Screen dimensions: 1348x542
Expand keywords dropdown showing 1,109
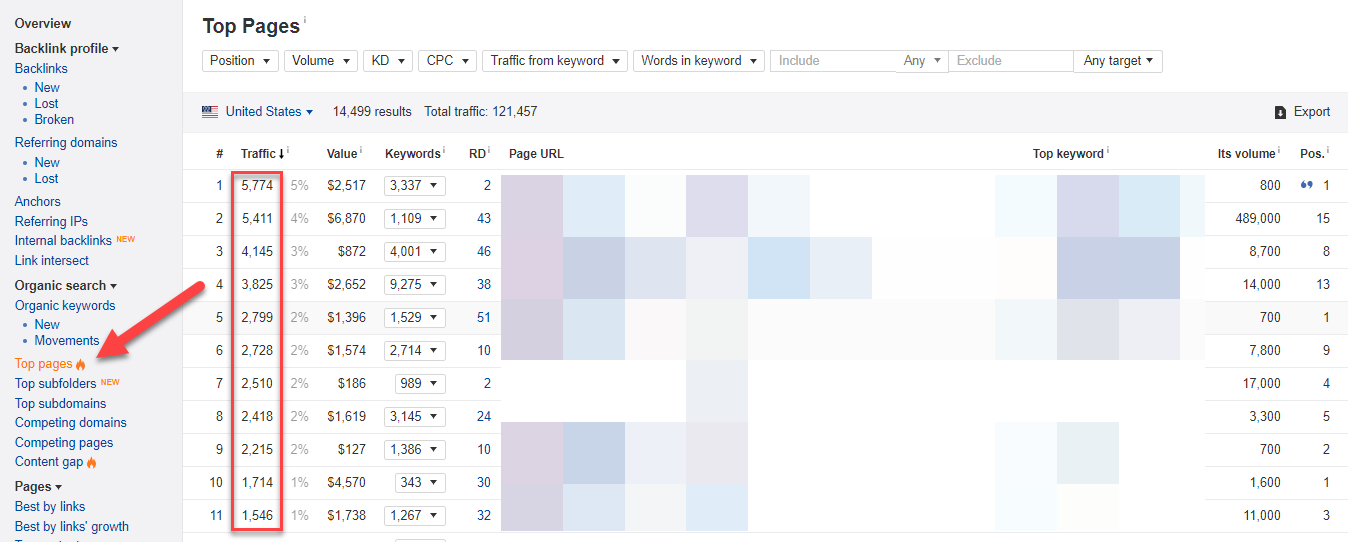pos(415,219)
